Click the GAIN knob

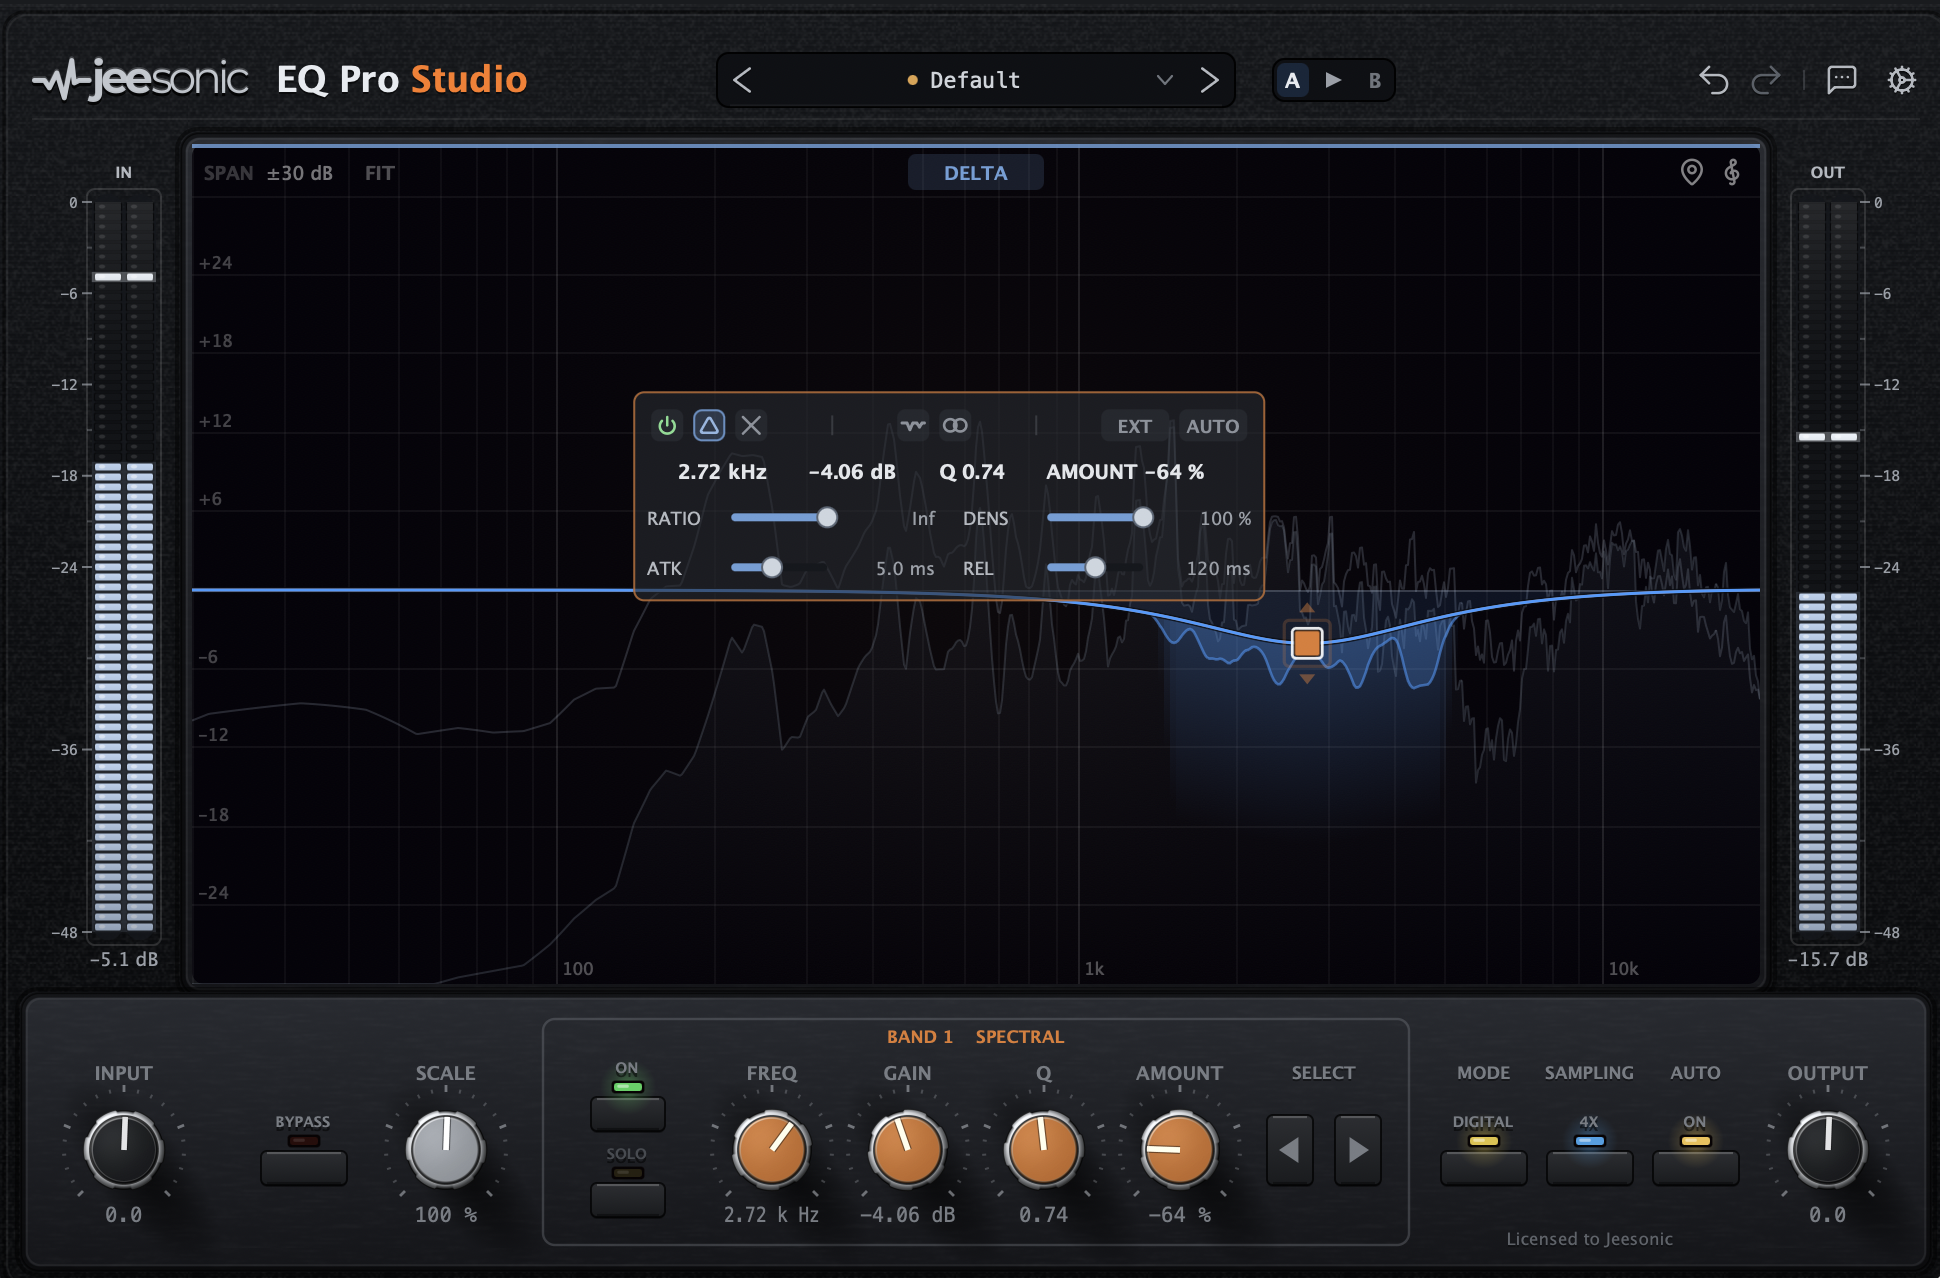pyautogui.click(x=907, y=1149)
